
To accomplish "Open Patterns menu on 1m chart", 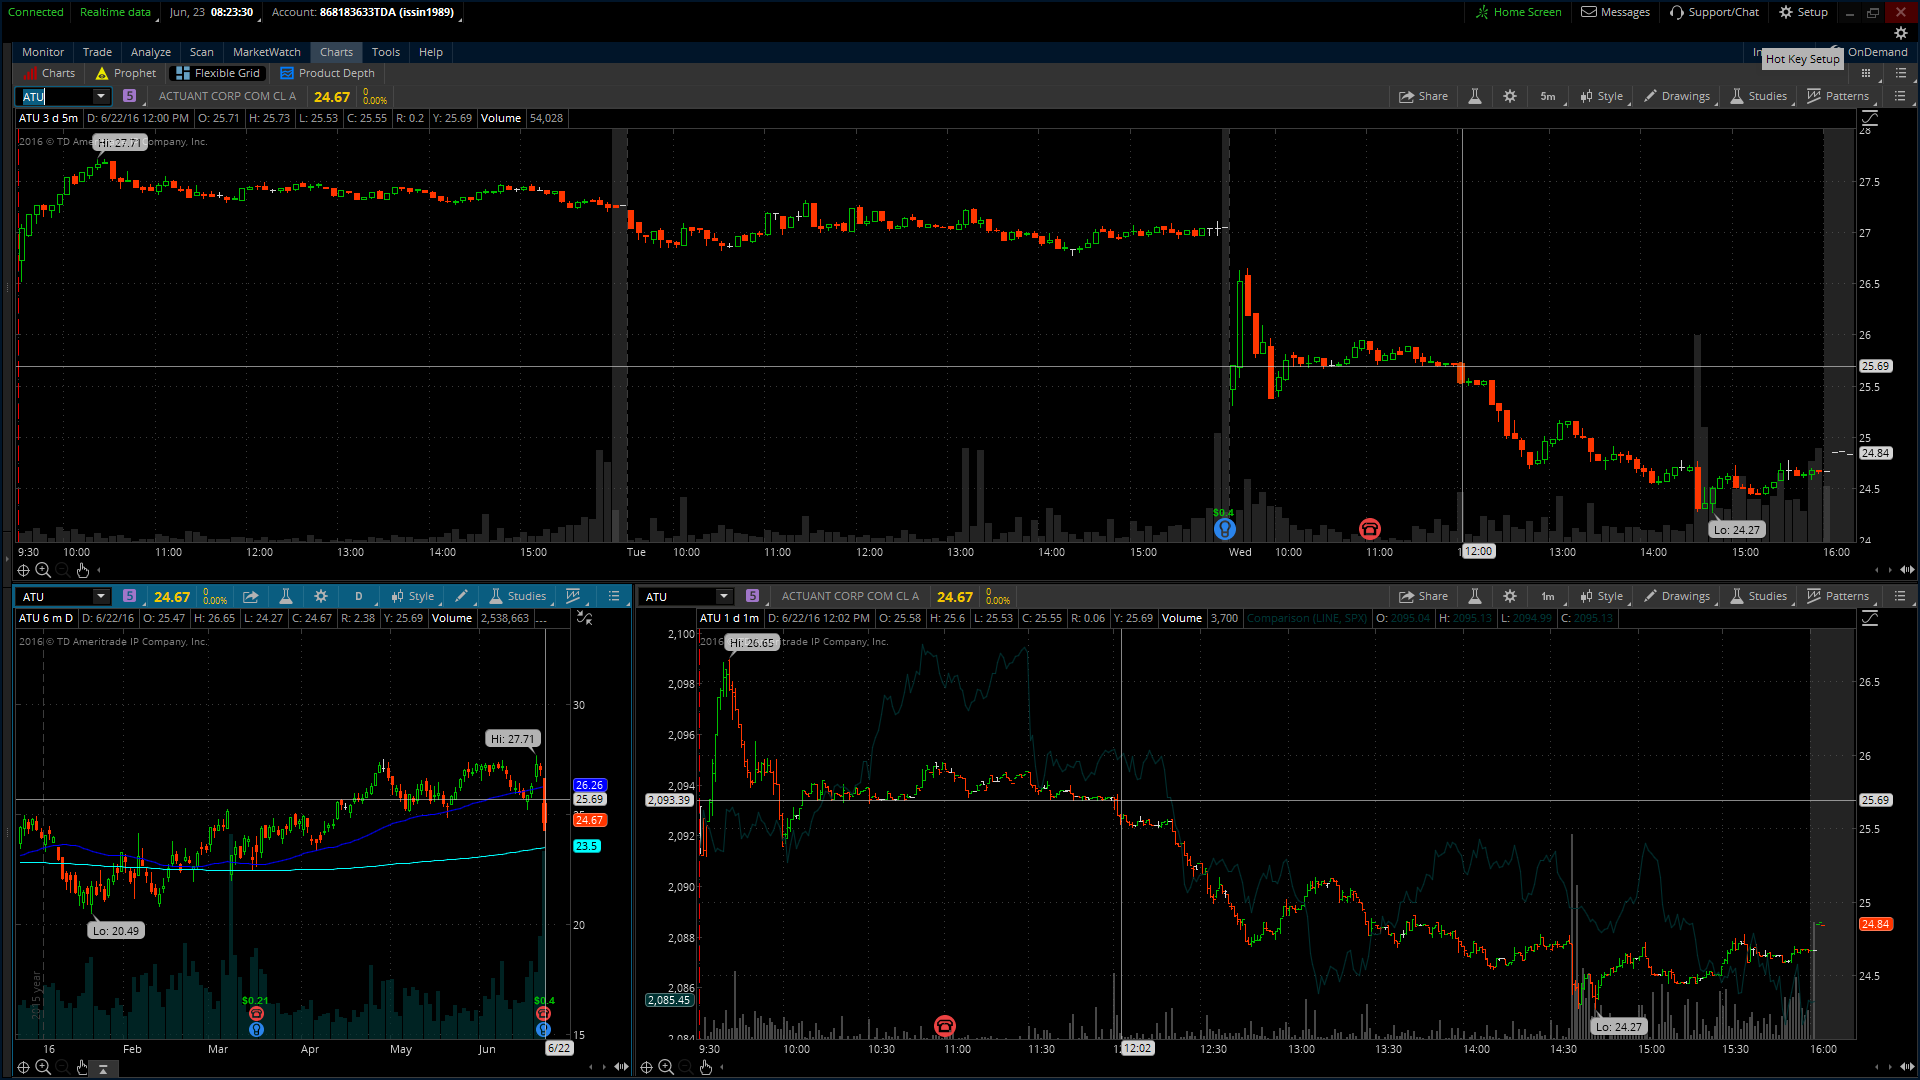I will pos(1838,596).
